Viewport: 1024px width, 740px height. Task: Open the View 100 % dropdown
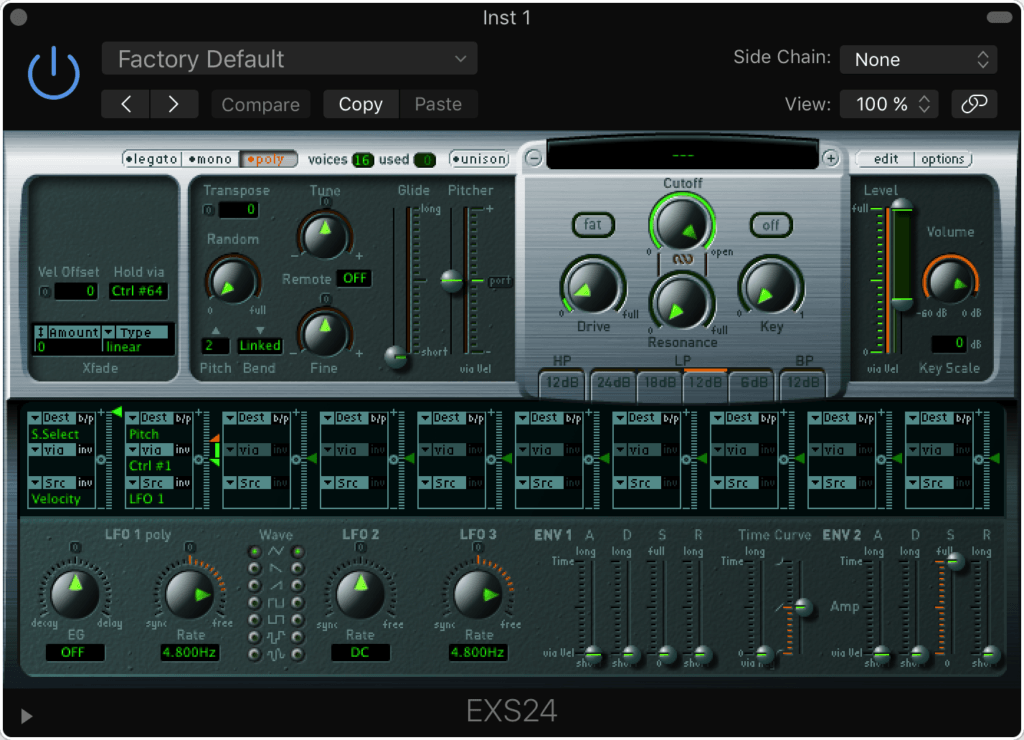889,104
